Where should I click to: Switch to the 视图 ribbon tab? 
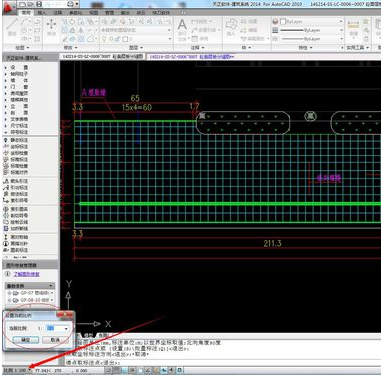coord(94,13)
